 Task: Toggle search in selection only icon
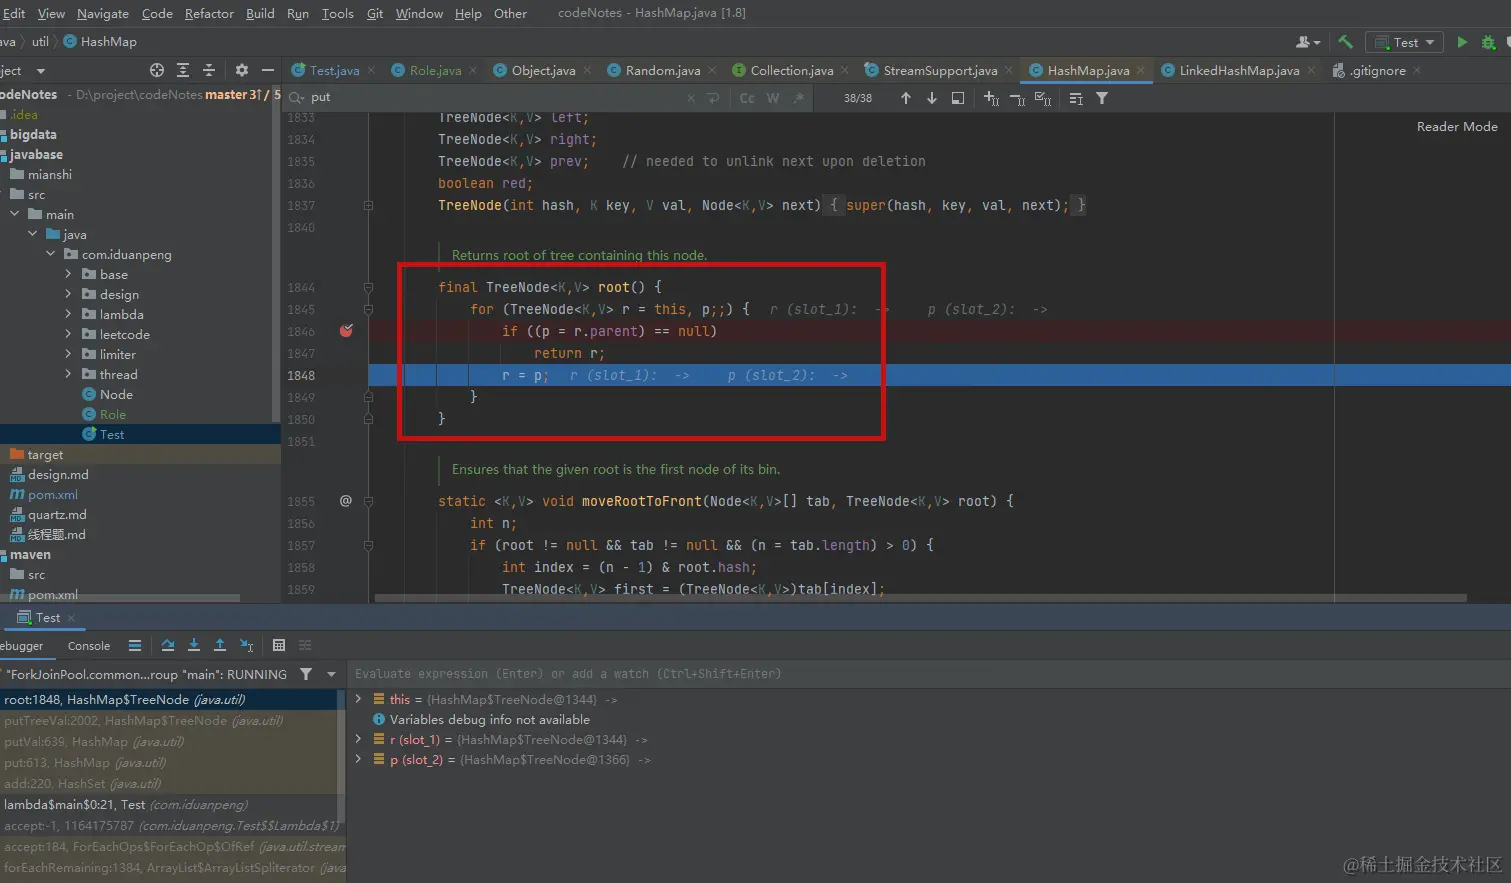[x=1076, y=98]
